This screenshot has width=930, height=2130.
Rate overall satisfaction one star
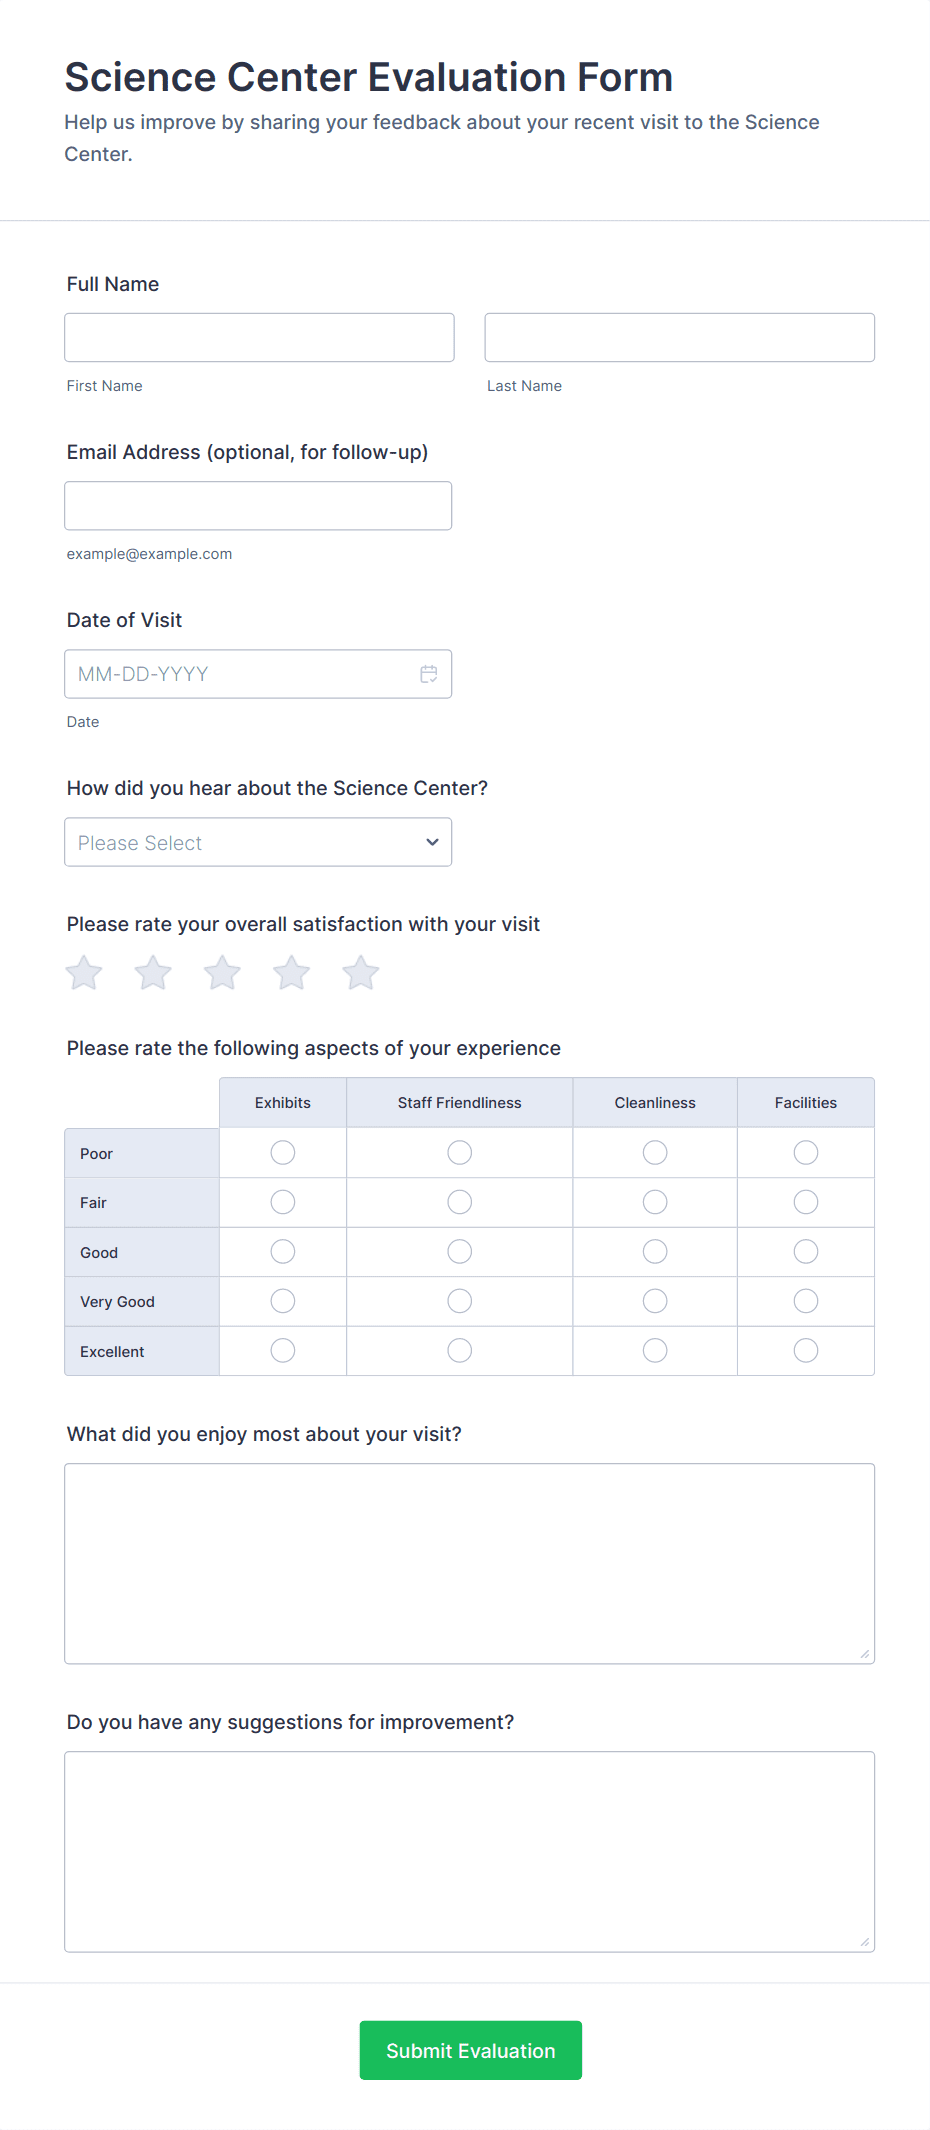tap(85, 973)
